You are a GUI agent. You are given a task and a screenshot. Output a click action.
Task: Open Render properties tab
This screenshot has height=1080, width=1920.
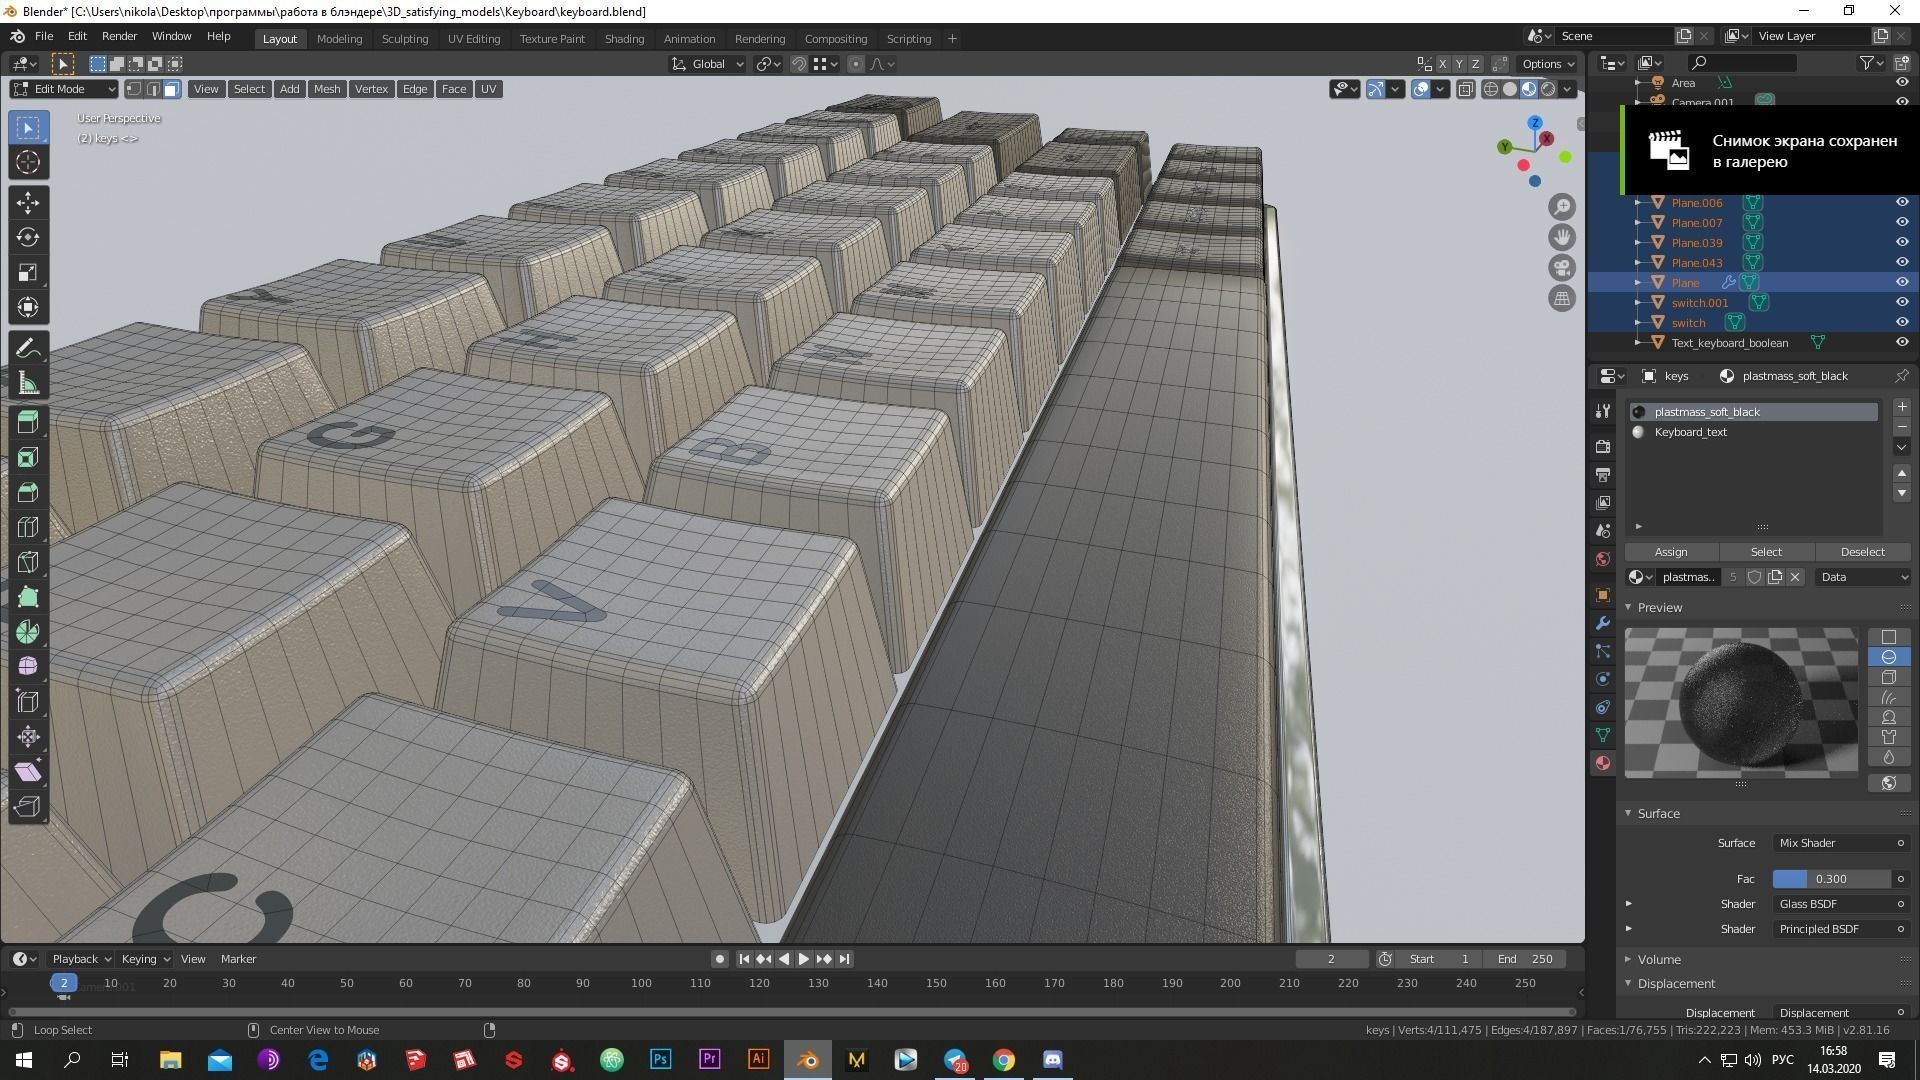tap(1603, 446)
